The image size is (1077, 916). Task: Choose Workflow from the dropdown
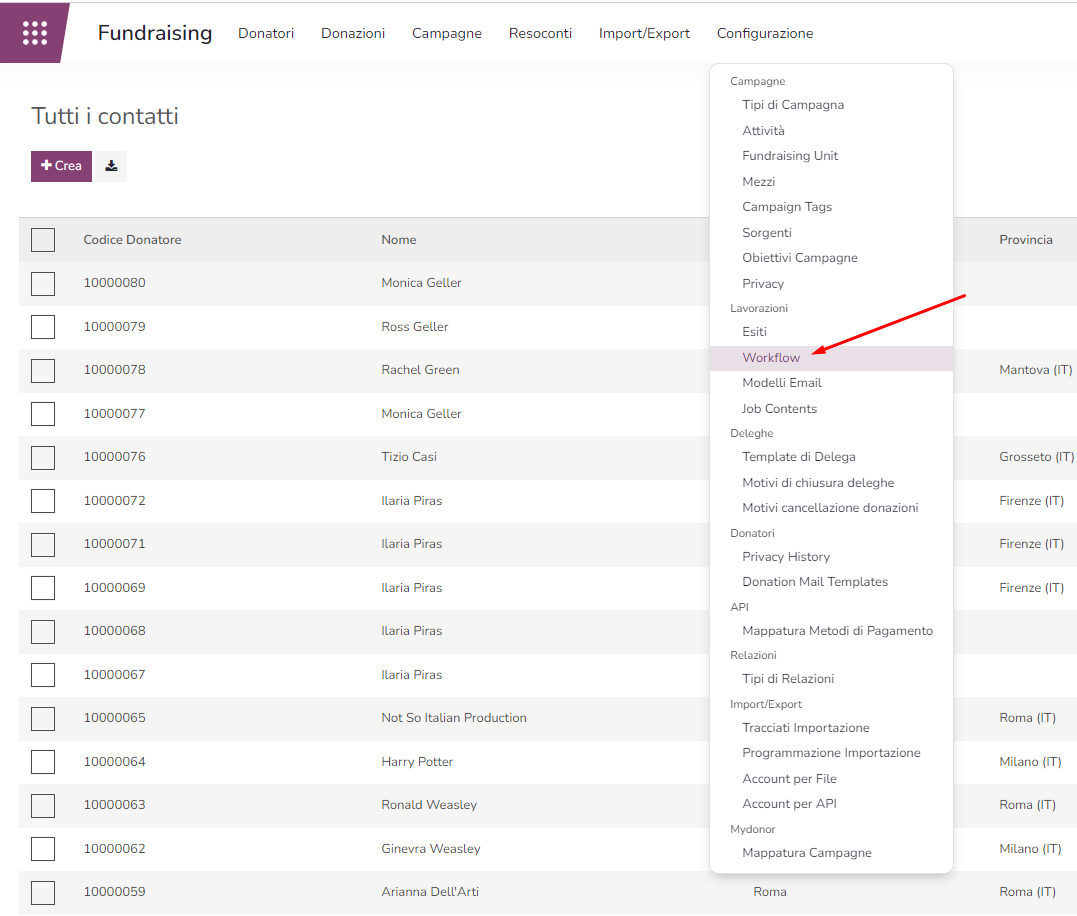pos(771,358)
